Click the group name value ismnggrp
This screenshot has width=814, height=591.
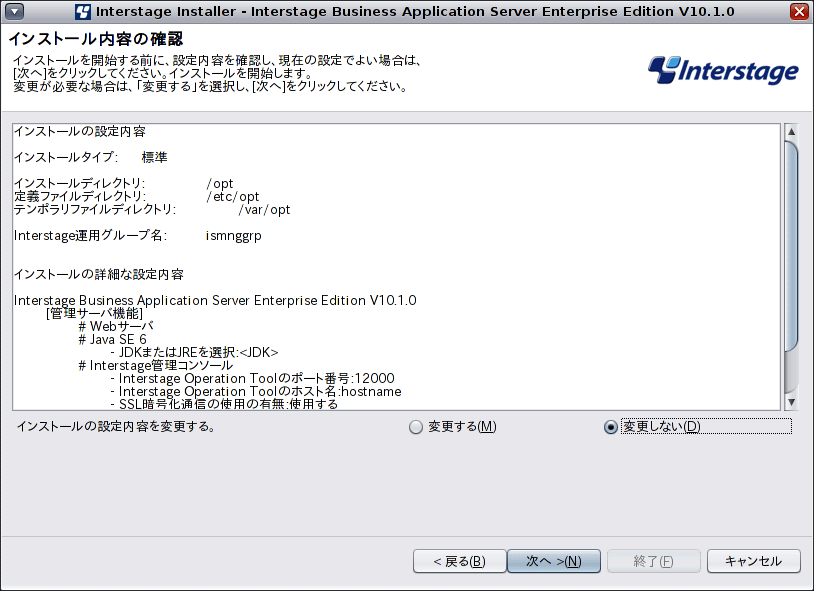[234, 236]
